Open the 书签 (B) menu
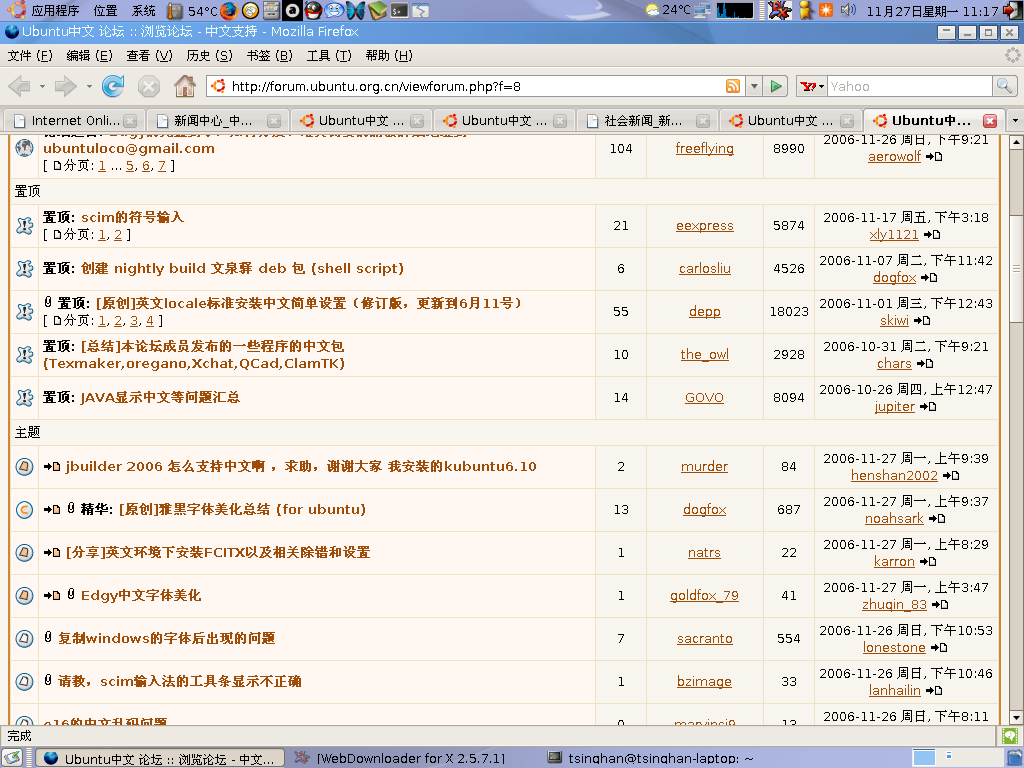Image resolution: width=1024 pixels, height=768 pixels. tap(270, 56)
